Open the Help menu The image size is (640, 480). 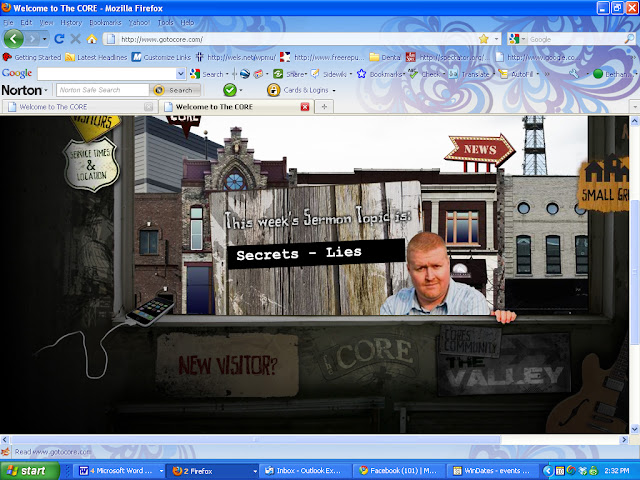[187, 22]
